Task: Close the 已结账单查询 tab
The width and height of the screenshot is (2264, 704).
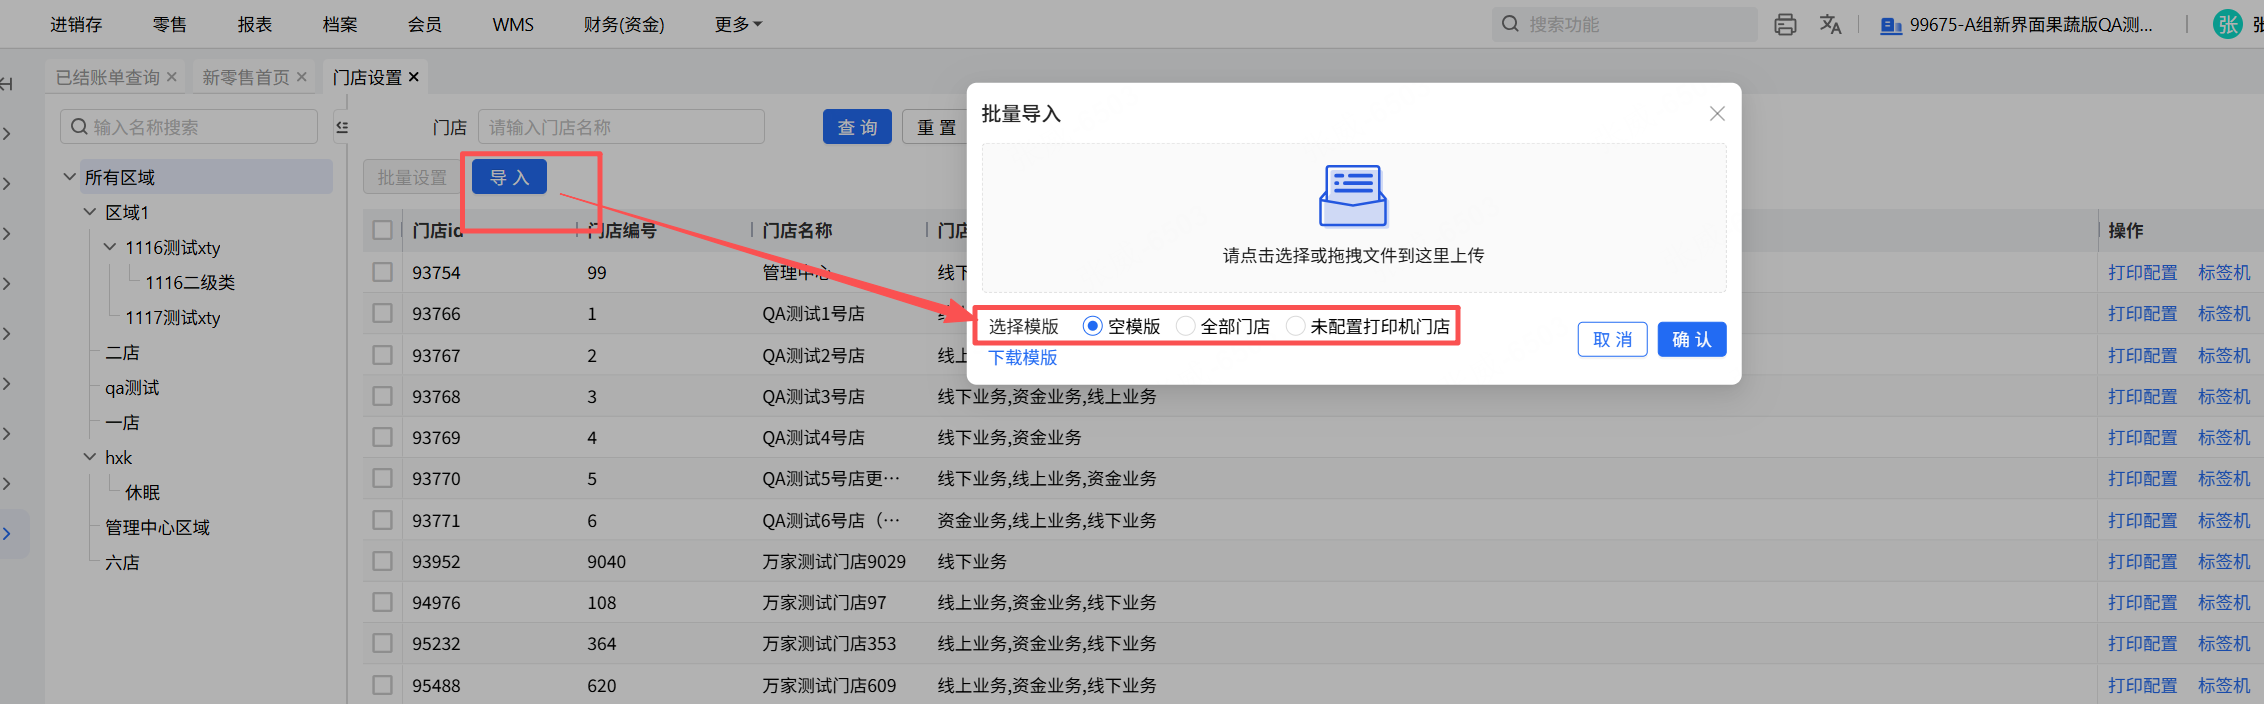Action: point(172,77)
